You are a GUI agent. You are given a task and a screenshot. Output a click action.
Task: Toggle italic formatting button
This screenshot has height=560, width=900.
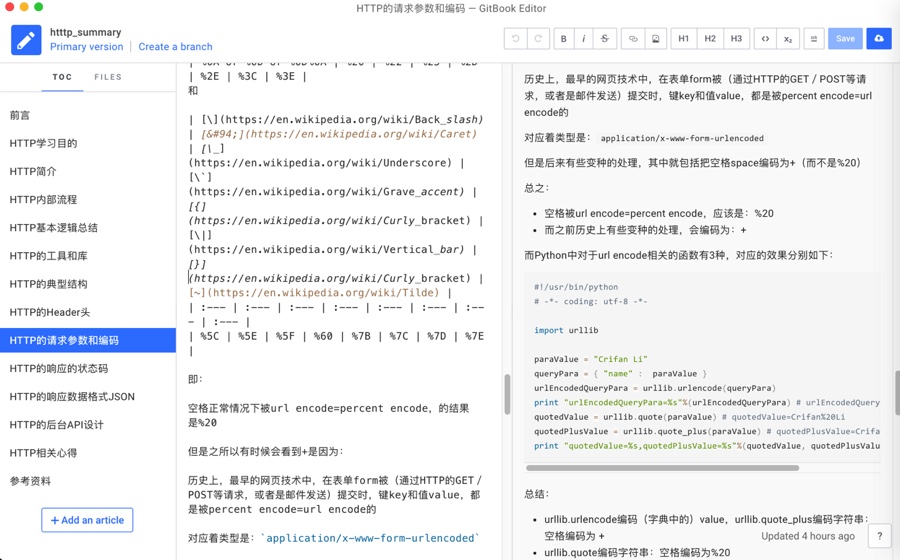point(584,38)
